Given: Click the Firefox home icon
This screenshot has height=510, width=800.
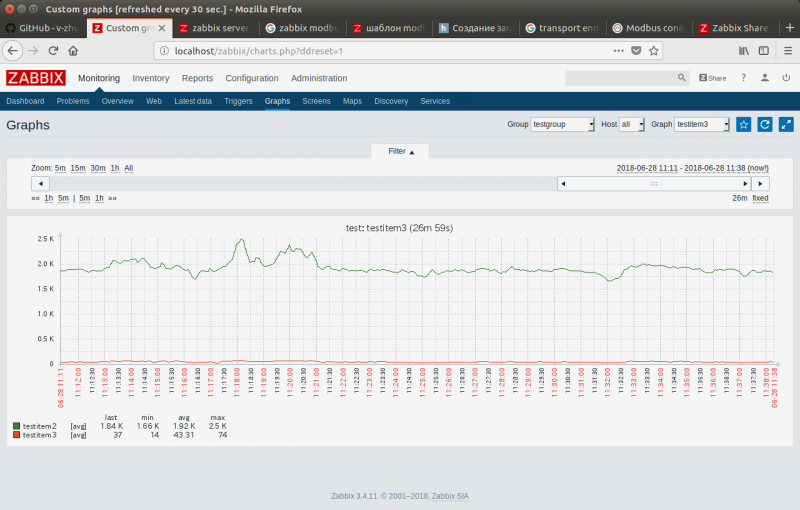Looking at the screenshot, I should [x=75, y=50].
